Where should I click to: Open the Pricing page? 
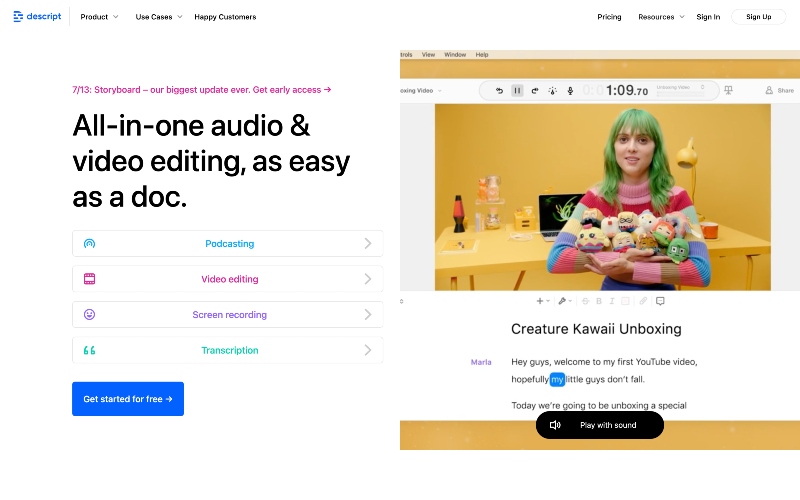[609, 17]
